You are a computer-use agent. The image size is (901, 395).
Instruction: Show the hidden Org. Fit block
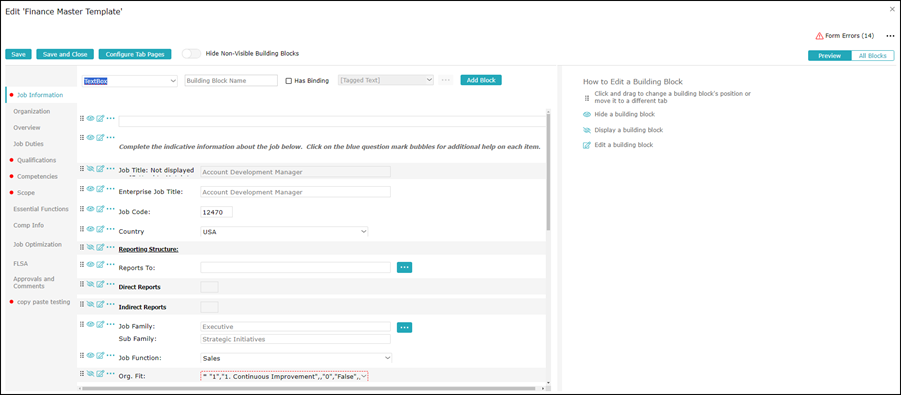point(90,374)
